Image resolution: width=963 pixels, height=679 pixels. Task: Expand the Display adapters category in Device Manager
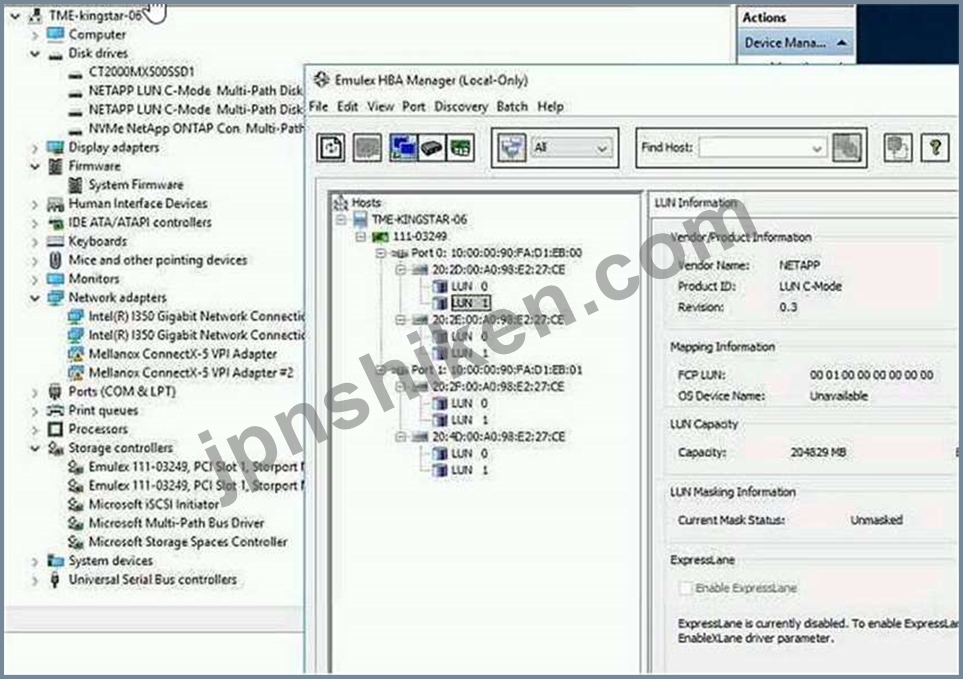click(x=35, y=148)
